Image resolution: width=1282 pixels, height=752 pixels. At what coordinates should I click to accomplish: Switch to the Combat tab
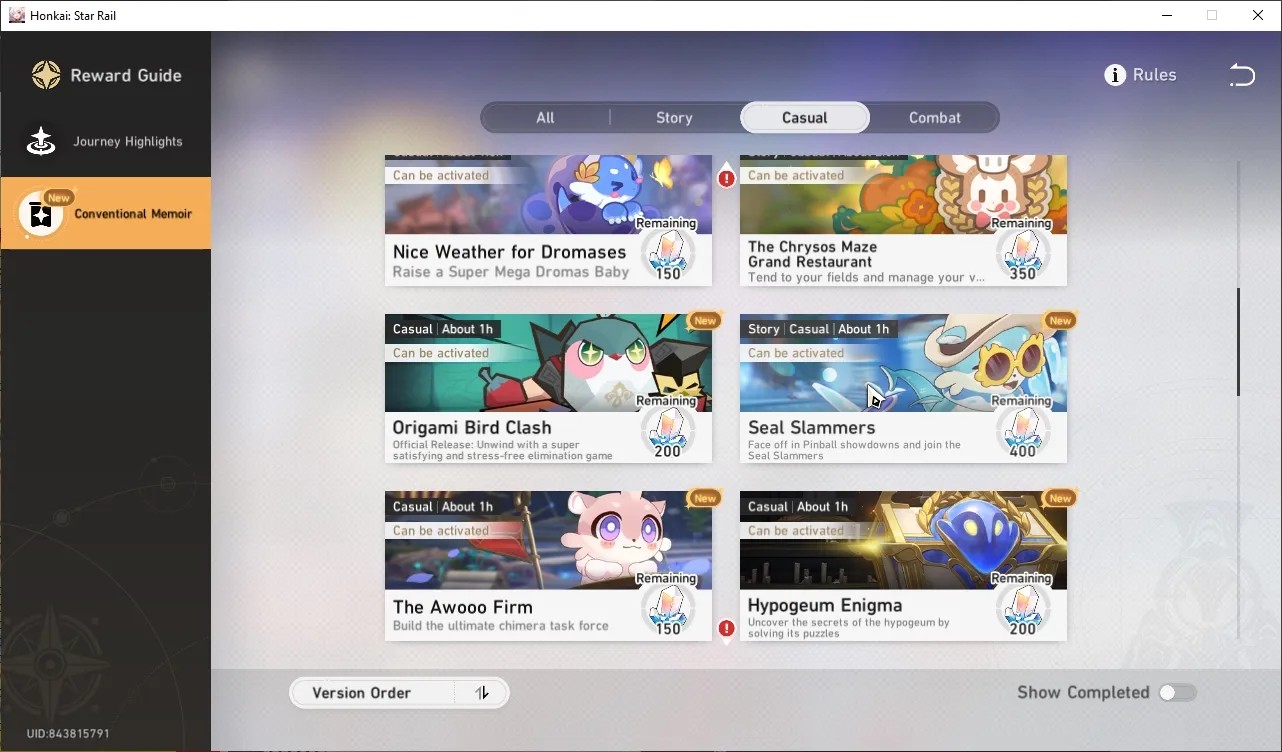[935, 118]
